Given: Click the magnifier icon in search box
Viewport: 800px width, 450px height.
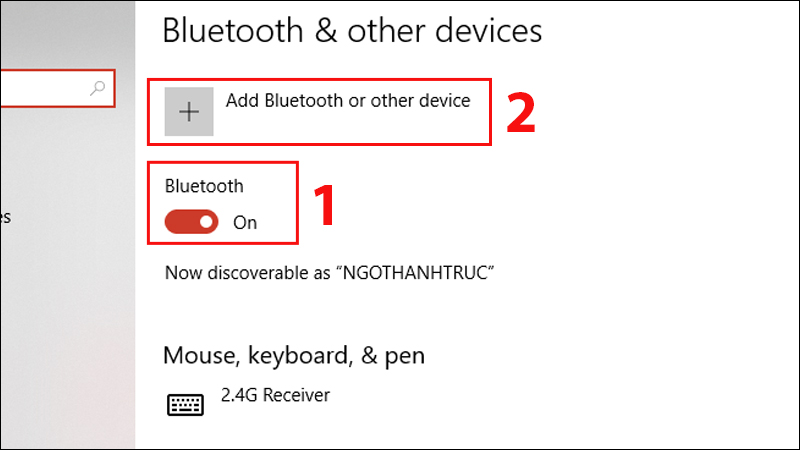Looking at the screenshot, I should [x=97, y=88].
